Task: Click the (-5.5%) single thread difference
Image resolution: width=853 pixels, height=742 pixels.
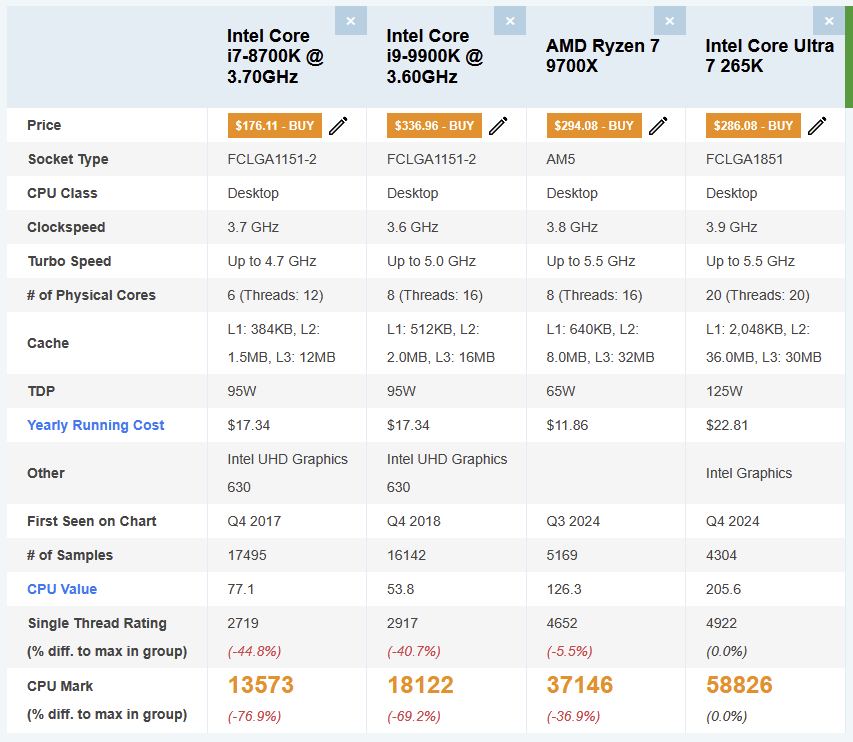Action: (x=570, y=652)
